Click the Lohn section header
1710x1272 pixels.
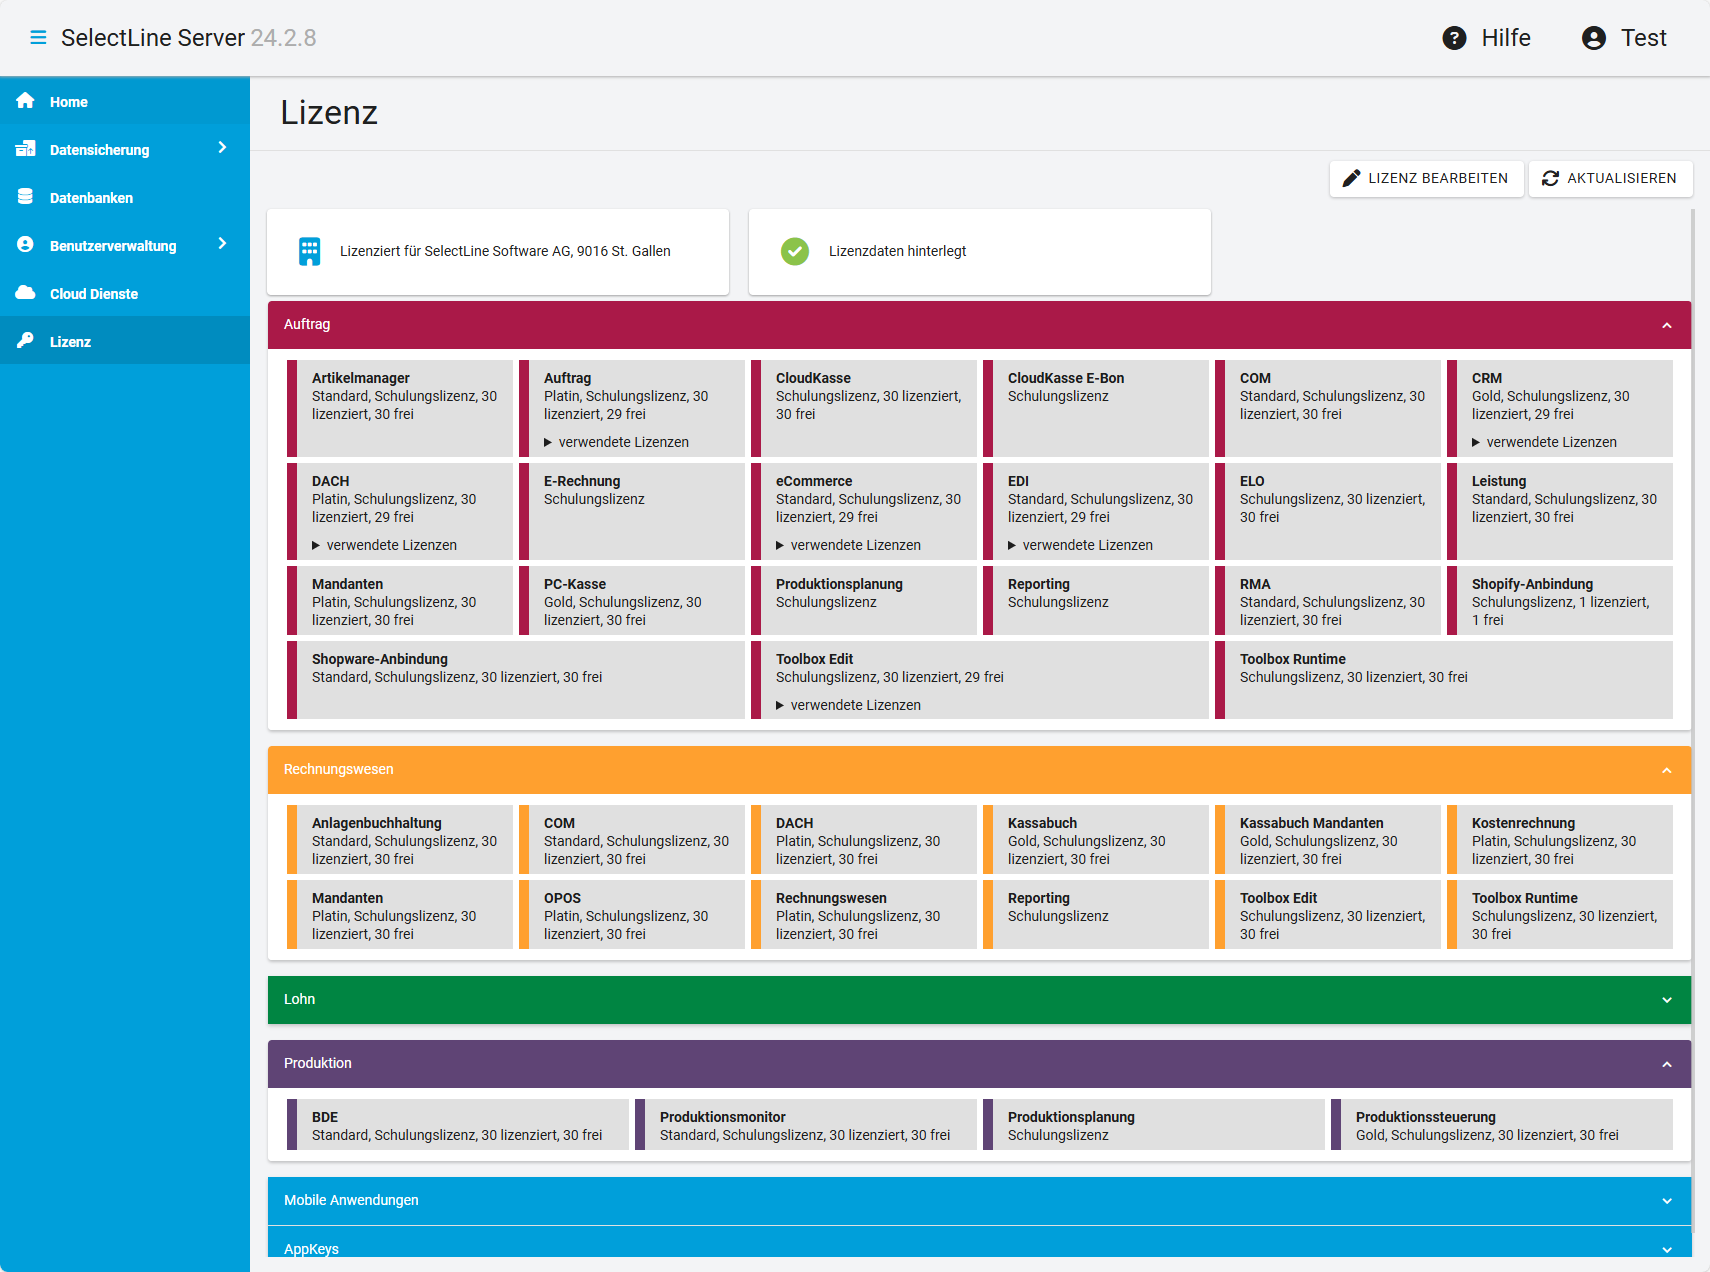(x=979, y=1000)
